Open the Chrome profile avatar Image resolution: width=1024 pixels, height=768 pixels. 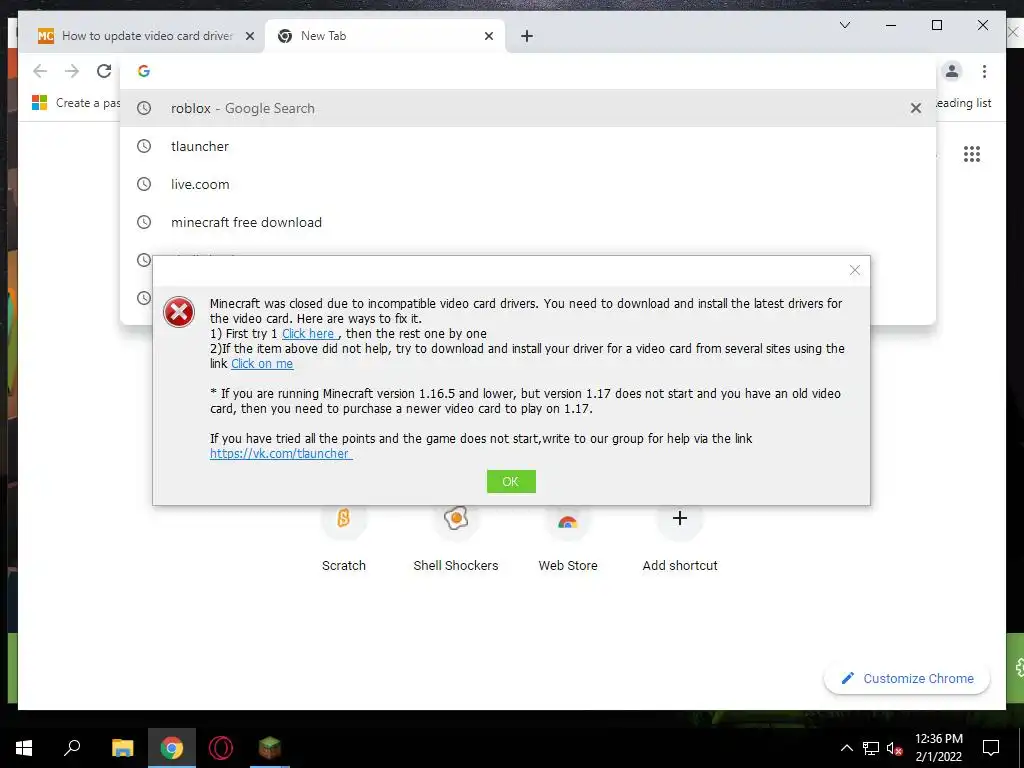[952, 71]
